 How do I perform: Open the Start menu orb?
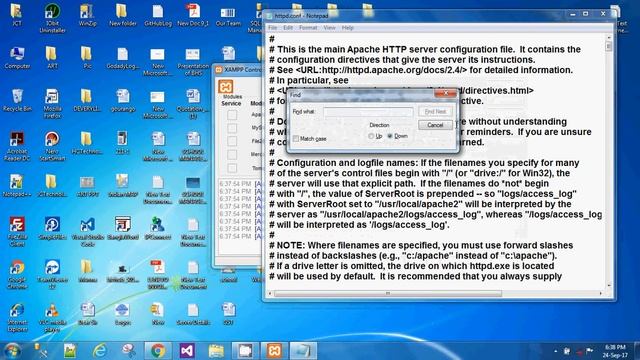(12, 351)
